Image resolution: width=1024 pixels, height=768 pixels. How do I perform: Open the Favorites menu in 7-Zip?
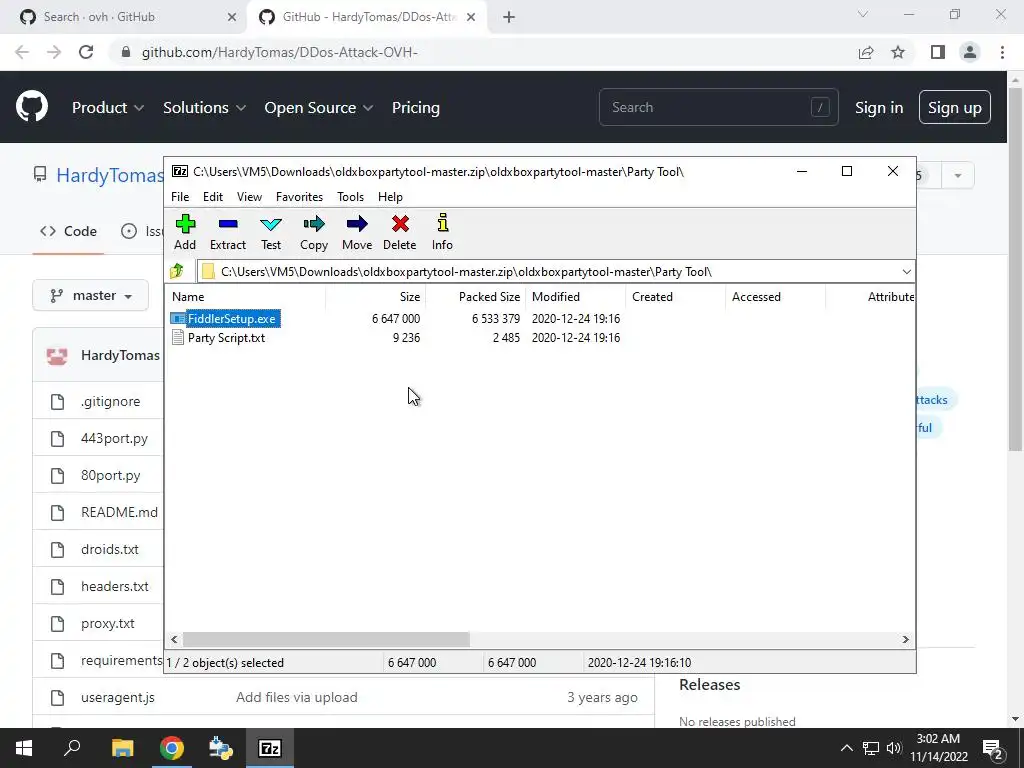click(299, 197)
